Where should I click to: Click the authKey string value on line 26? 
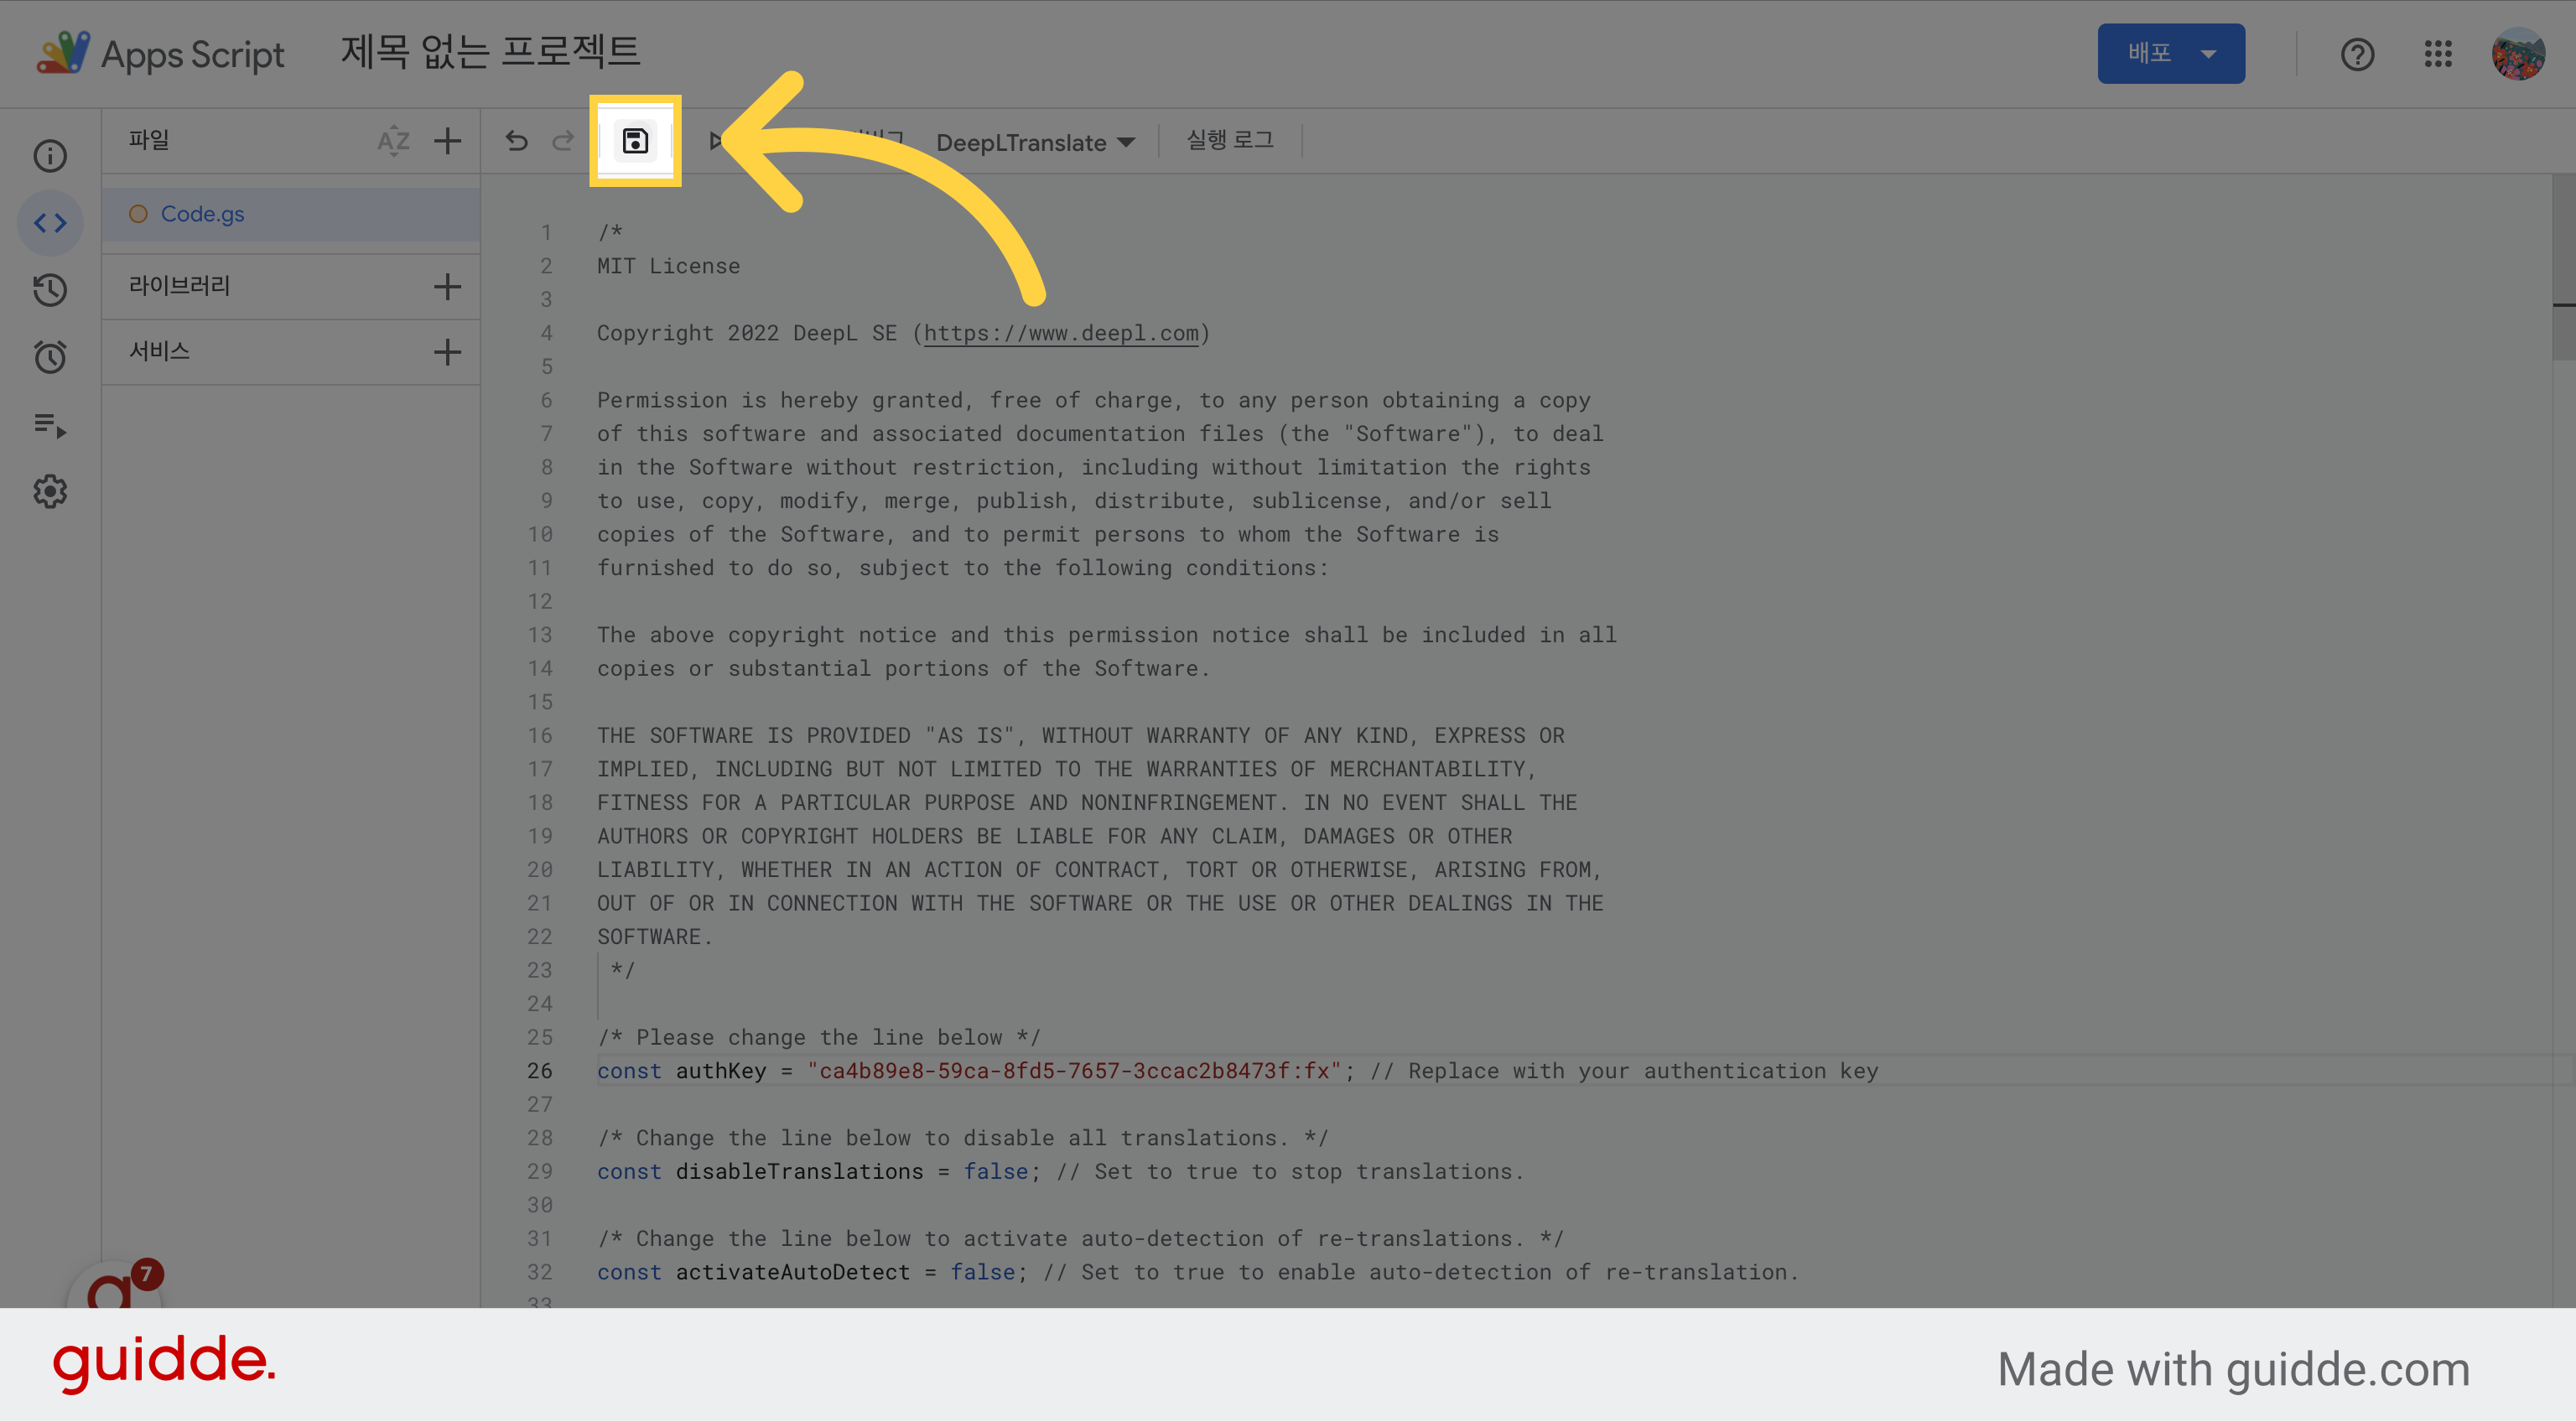[x=1074, y=1071]
